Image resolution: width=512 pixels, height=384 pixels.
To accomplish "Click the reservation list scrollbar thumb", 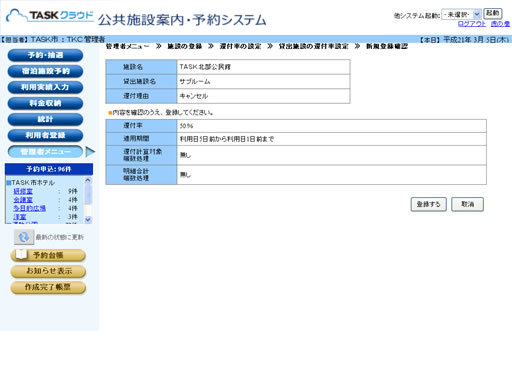I will 88,194.
